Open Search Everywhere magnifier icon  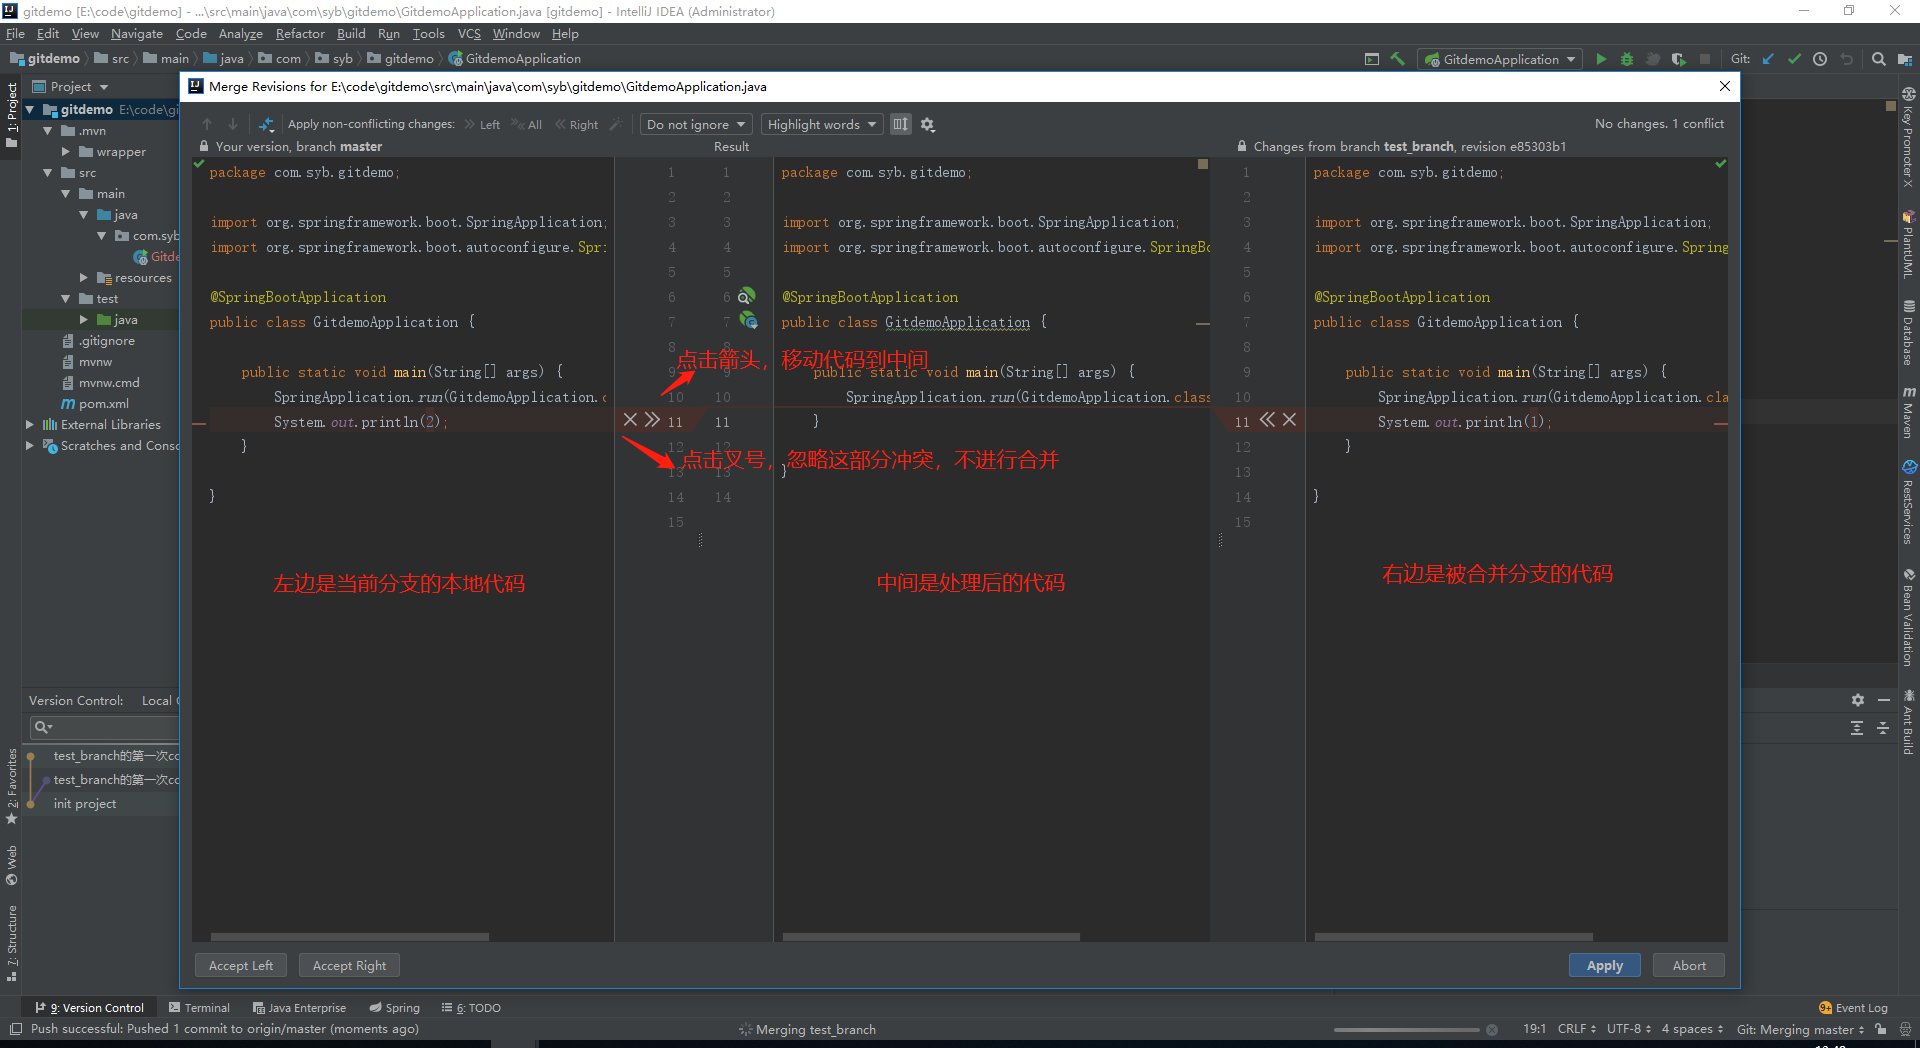pos(1879,59)
